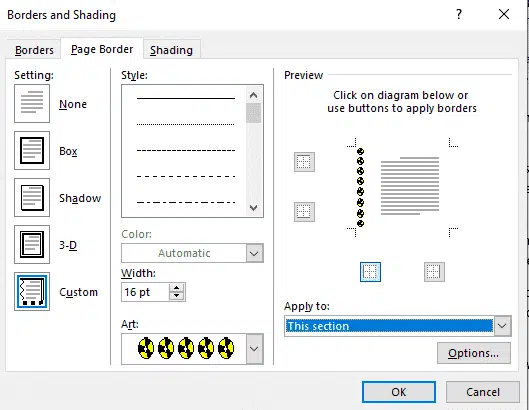
Task: Expand the Art border dropdown
Action: [254, 349]
